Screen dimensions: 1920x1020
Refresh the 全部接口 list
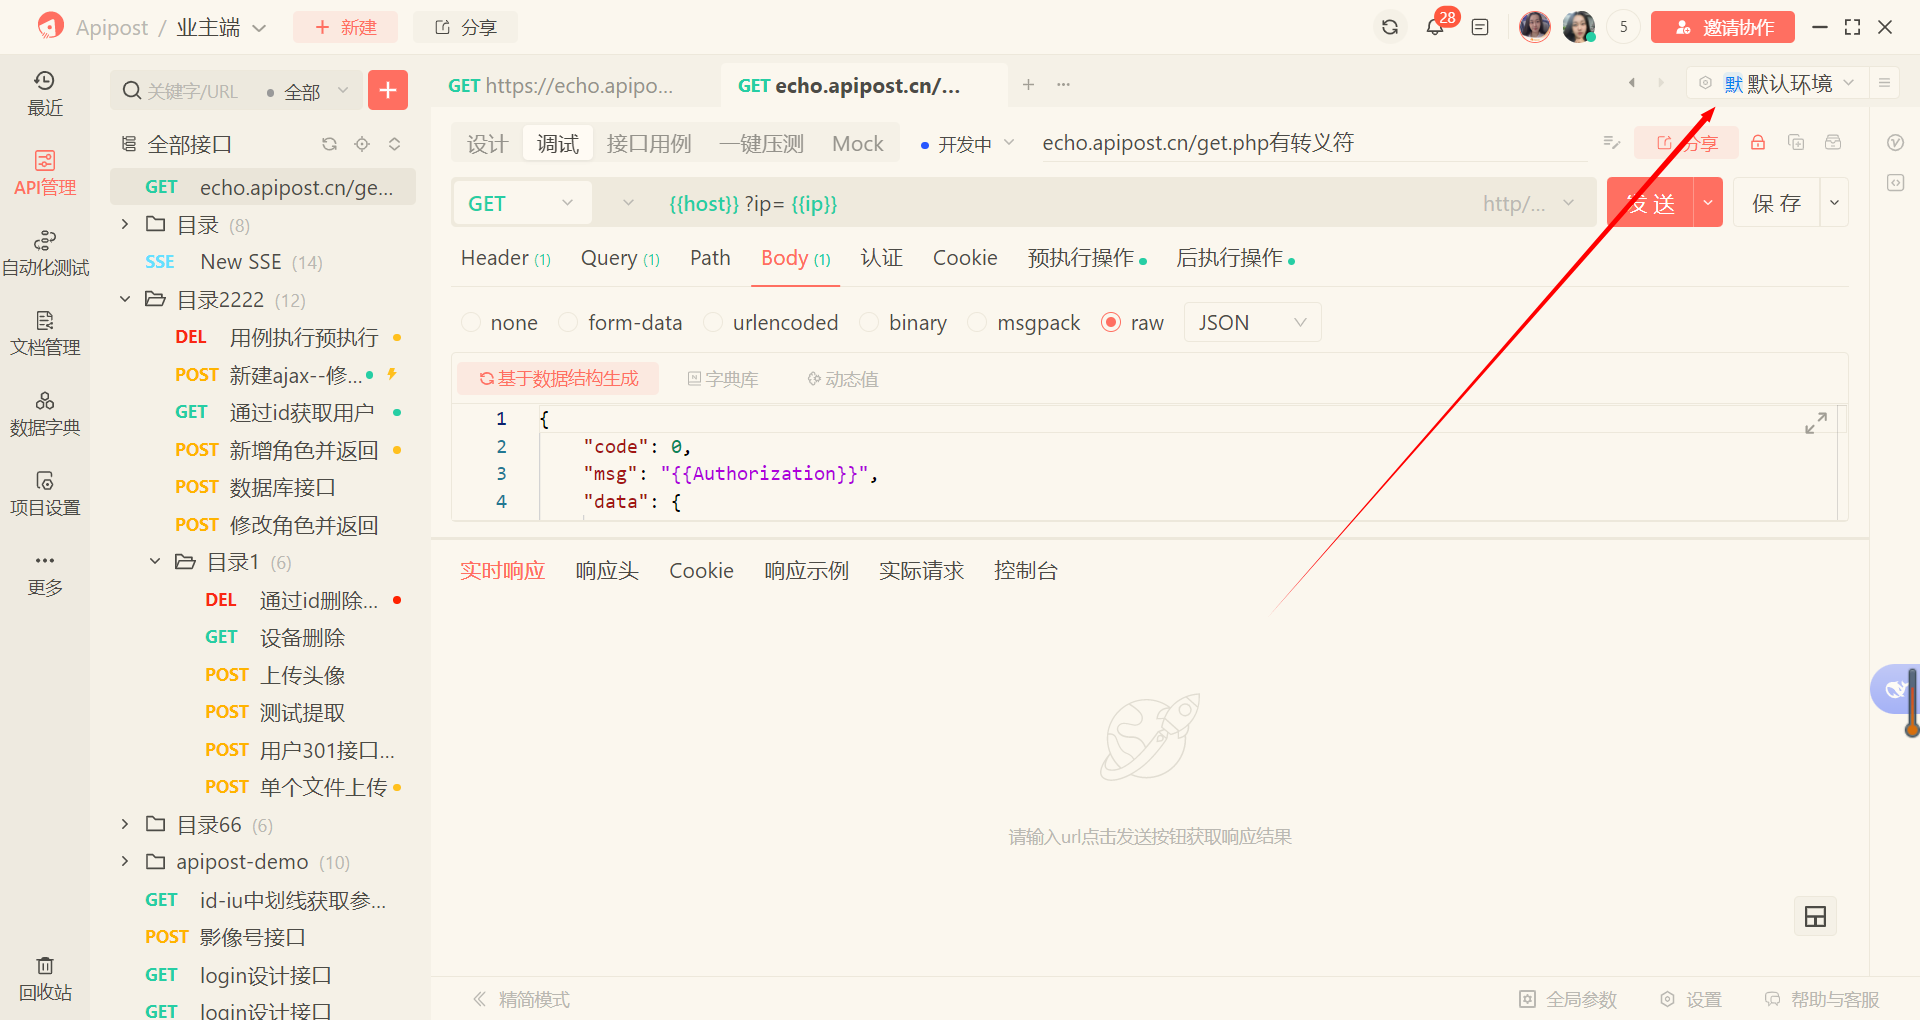click(329, 144)
